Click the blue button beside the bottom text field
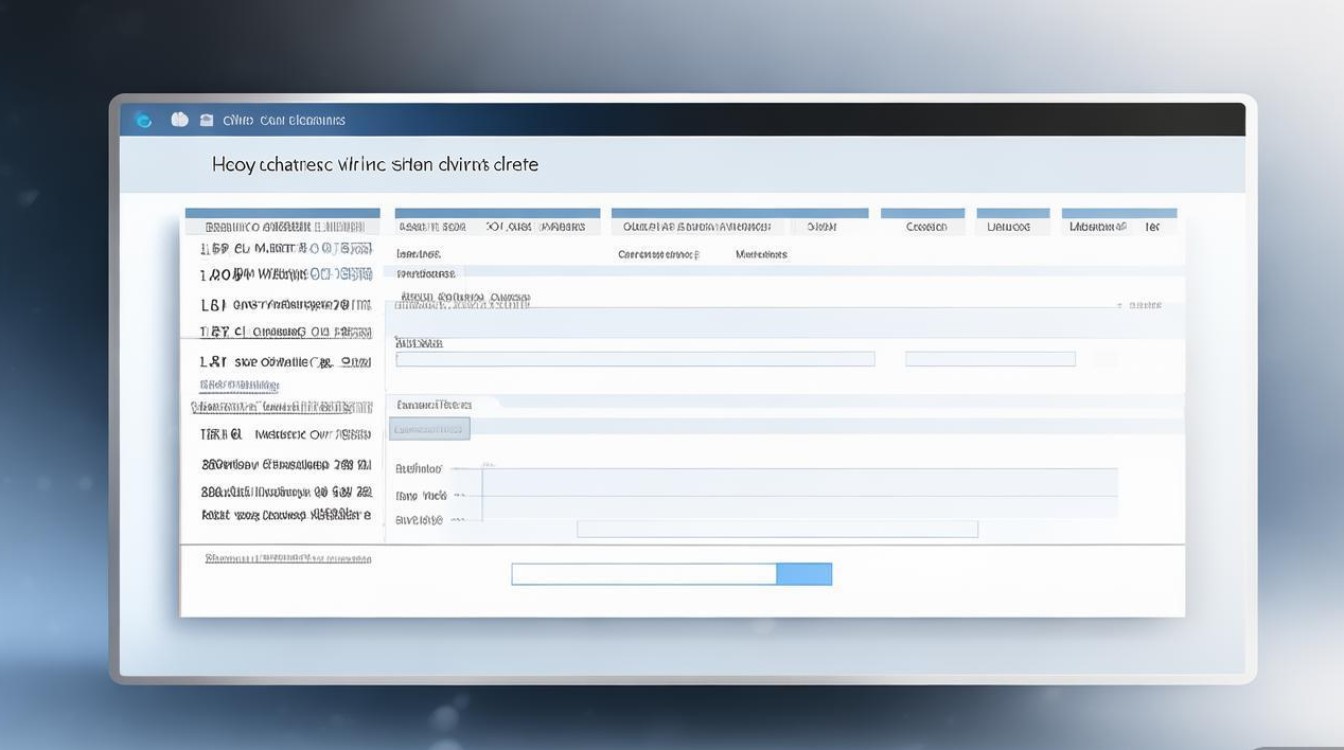The image size is (1344, 750). [x=804, y=574]
